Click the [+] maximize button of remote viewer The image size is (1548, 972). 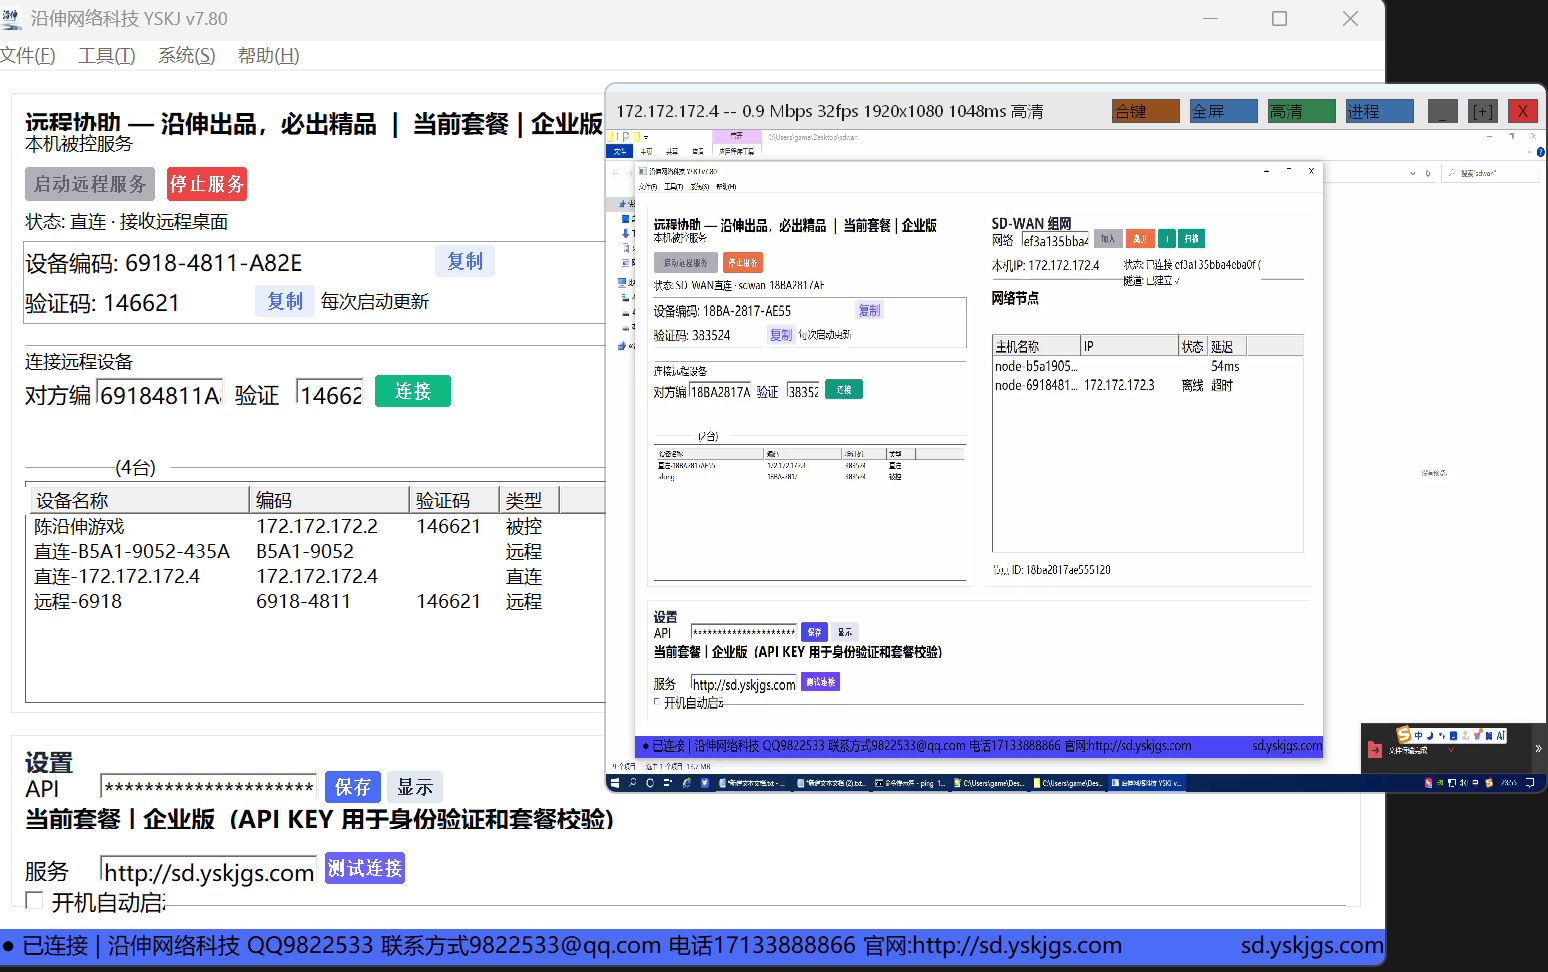(x=1483, y=111)
